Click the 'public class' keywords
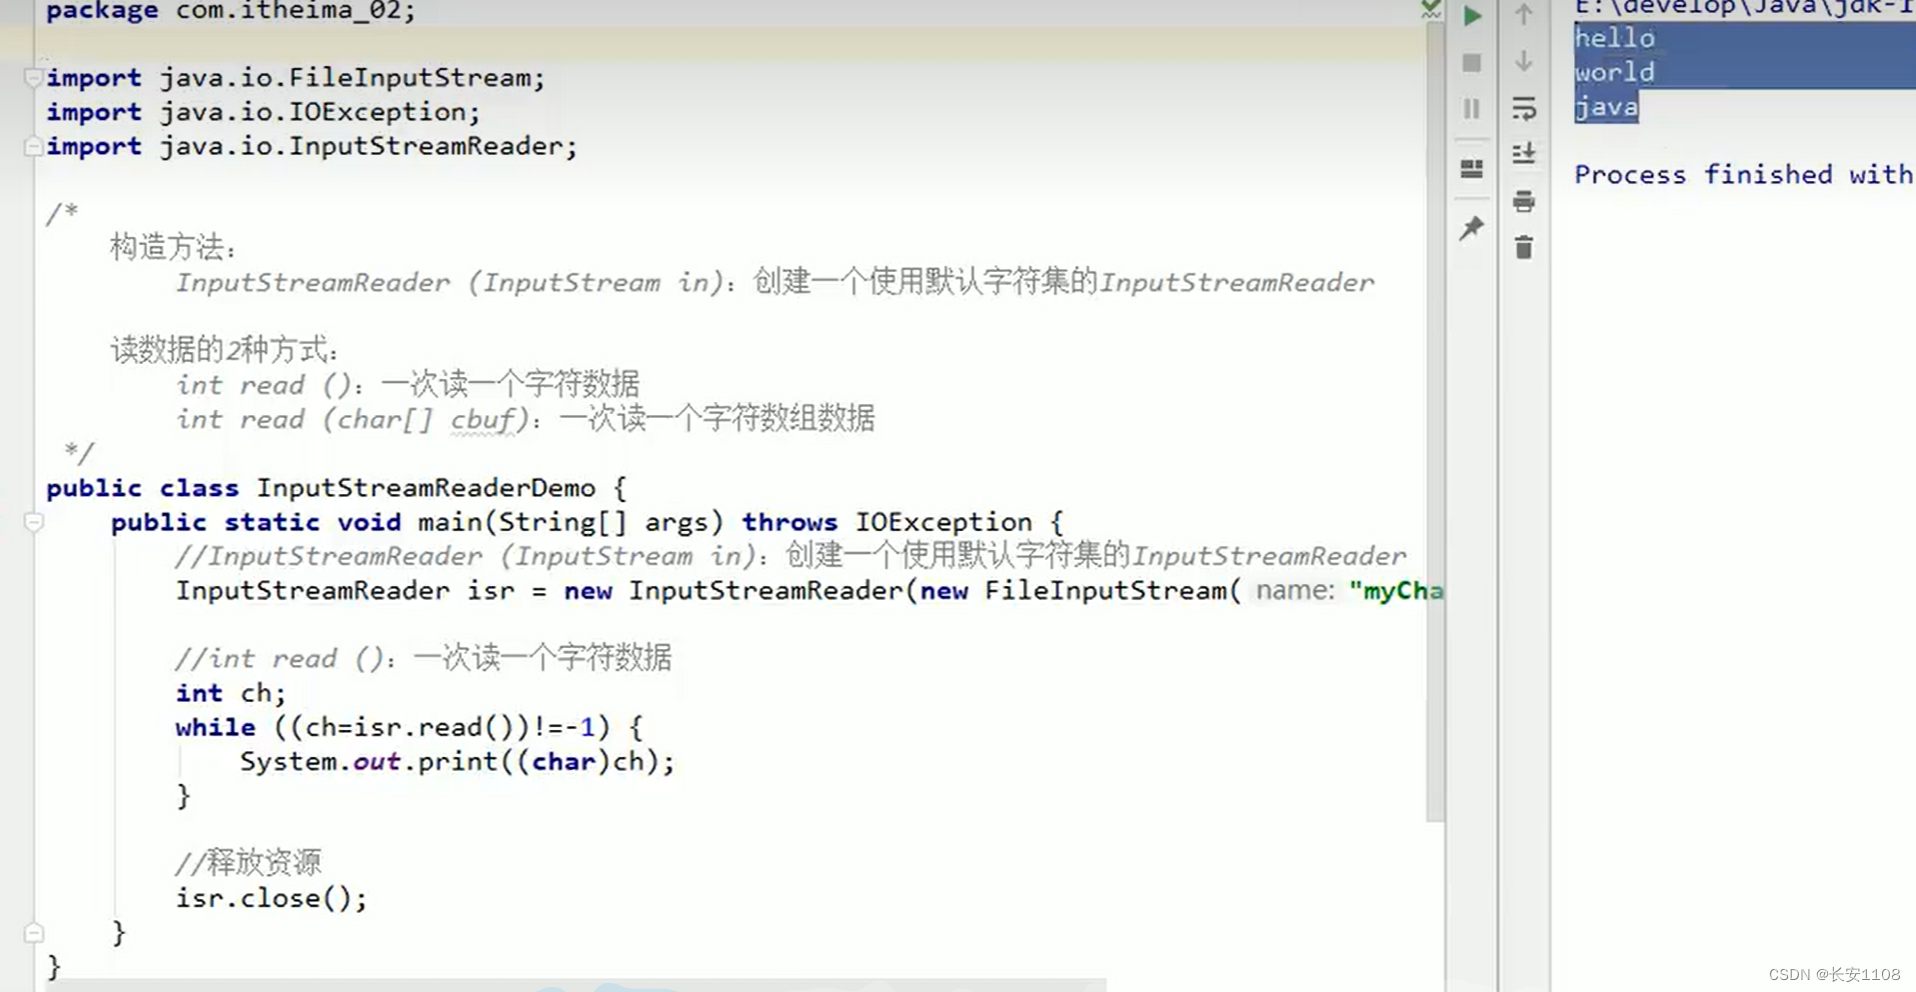 (142, 488)
